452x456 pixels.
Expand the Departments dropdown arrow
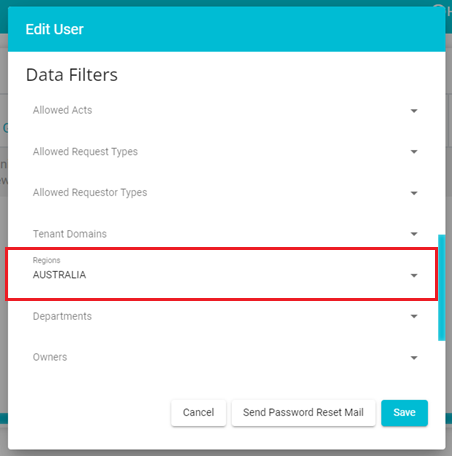(414, 316)
